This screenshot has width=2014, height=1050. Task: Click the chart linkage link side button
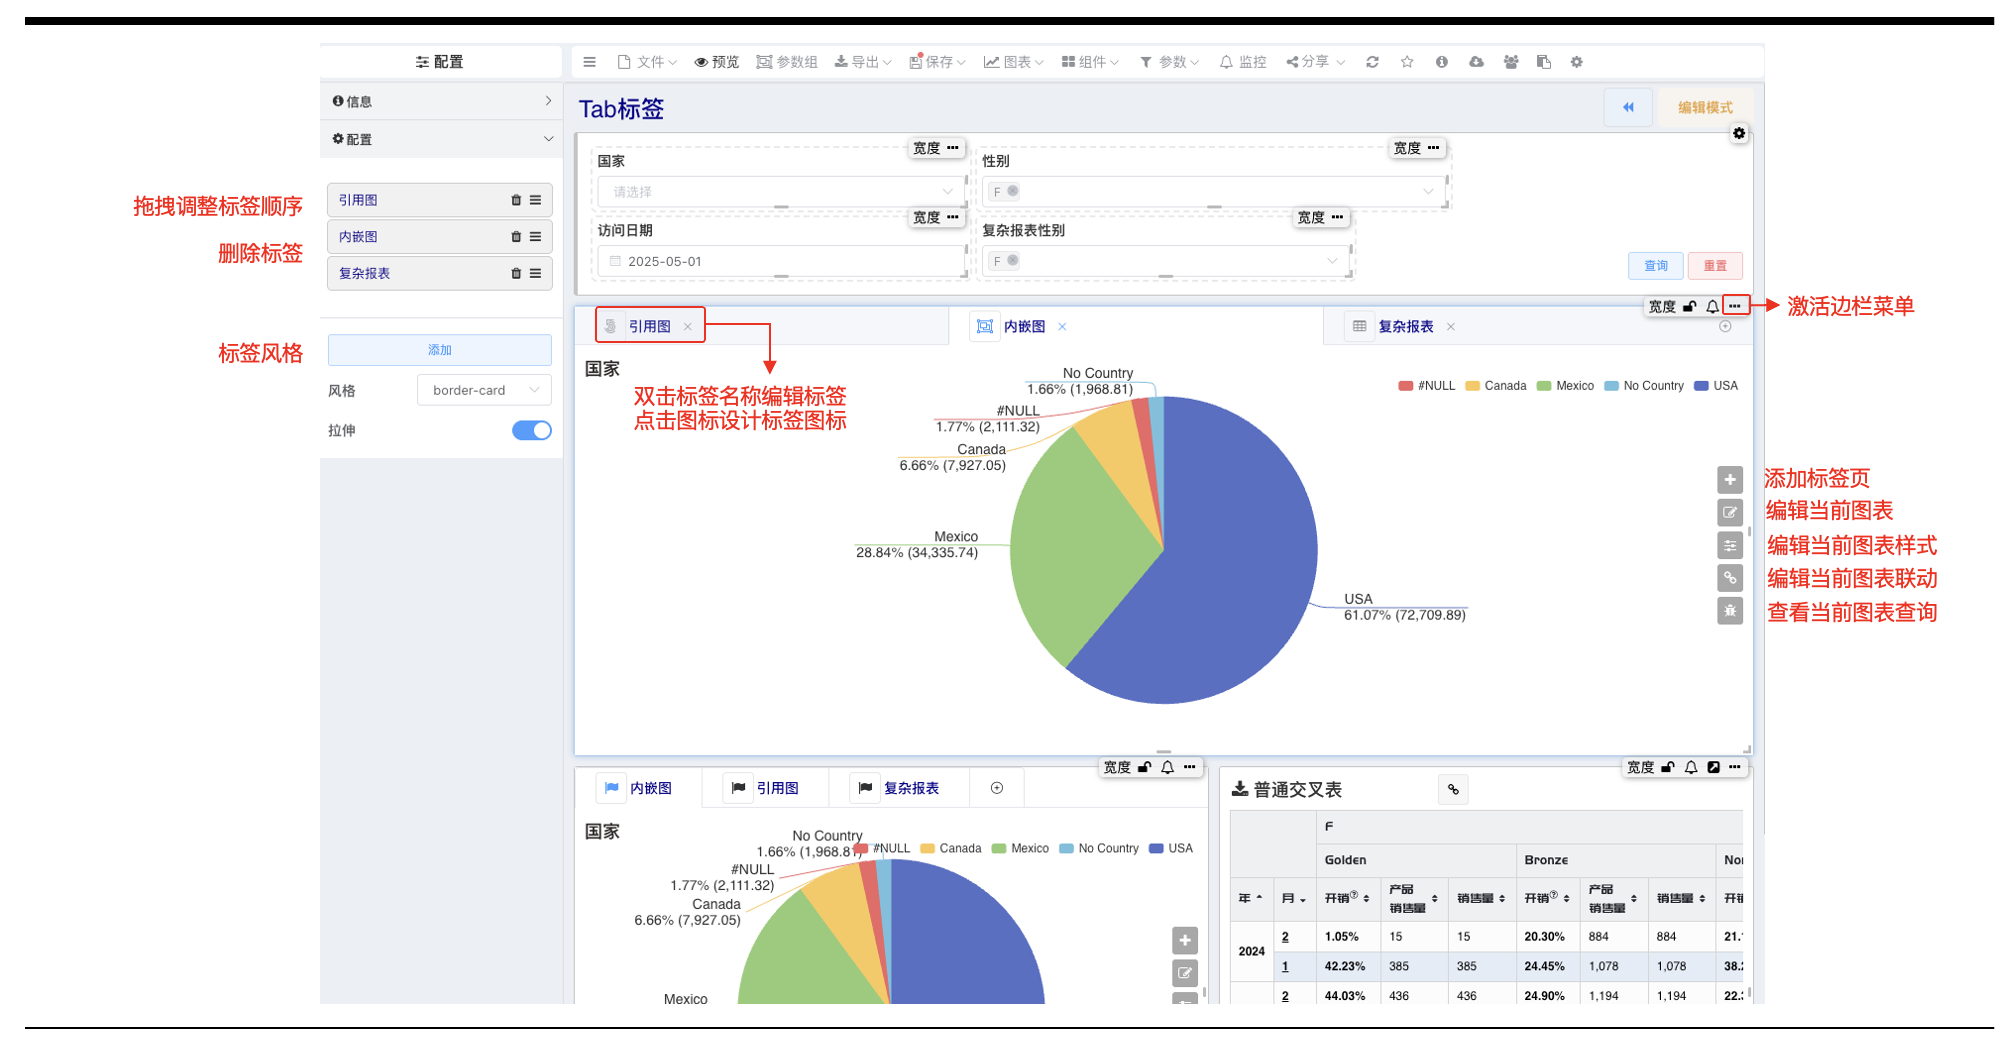(x=1730, y=578)
